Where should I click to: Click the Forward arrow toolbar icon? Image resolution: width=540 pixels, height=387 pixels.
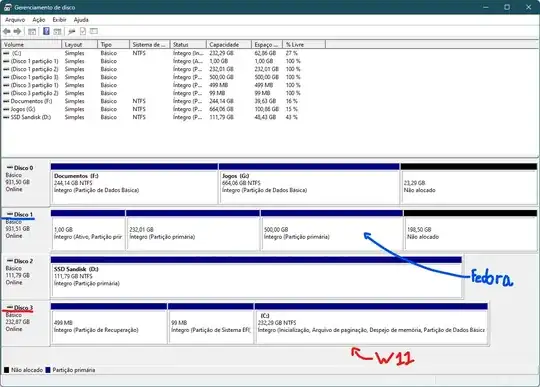click(x=17, y=32)
